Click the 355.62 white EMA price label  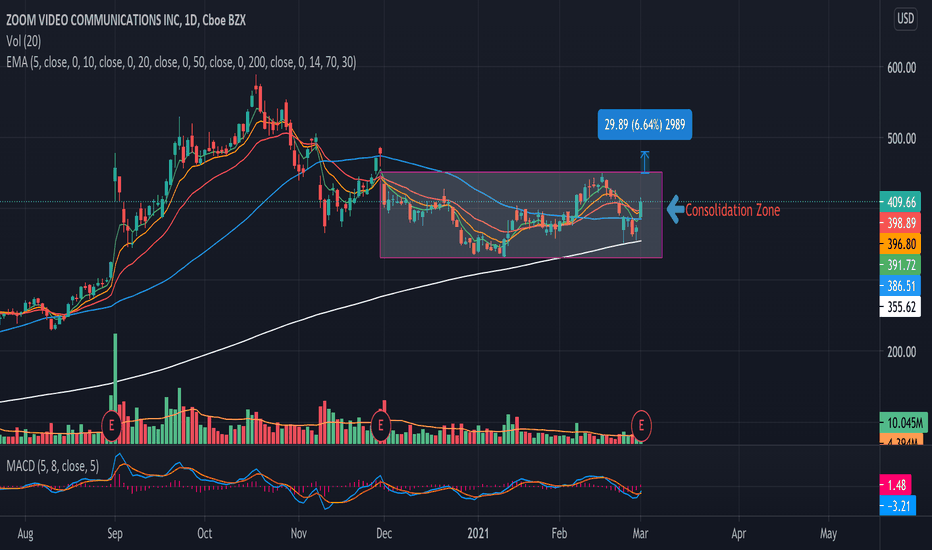[x=900, y=307]
